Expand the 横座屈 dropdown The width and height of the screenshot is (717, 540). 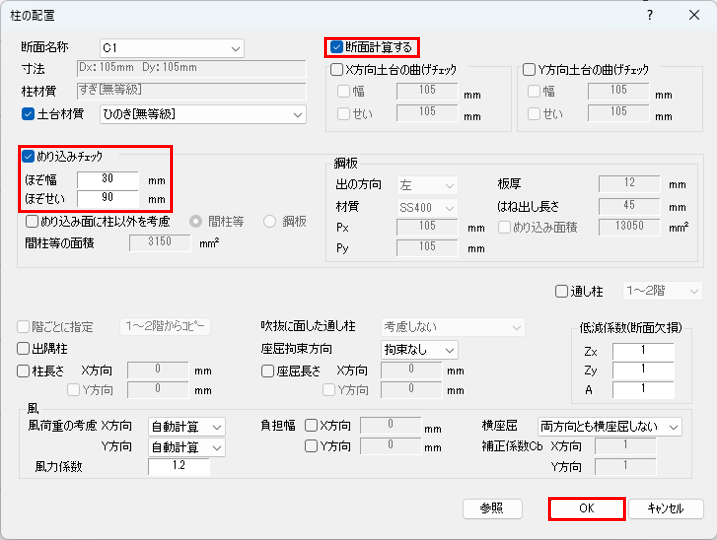(x=609, y=427)
